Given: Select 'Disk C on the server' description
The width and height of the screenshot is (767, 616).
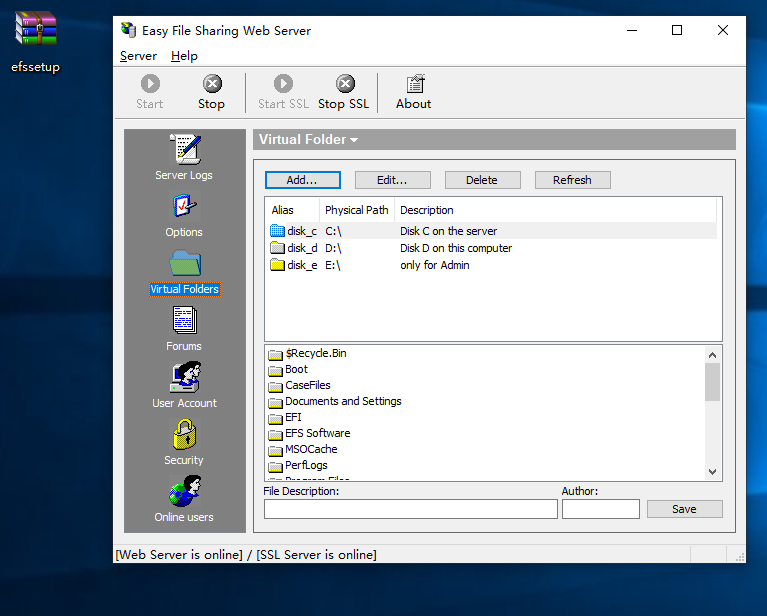Looking at the screenshot, I should coord(449,231).
